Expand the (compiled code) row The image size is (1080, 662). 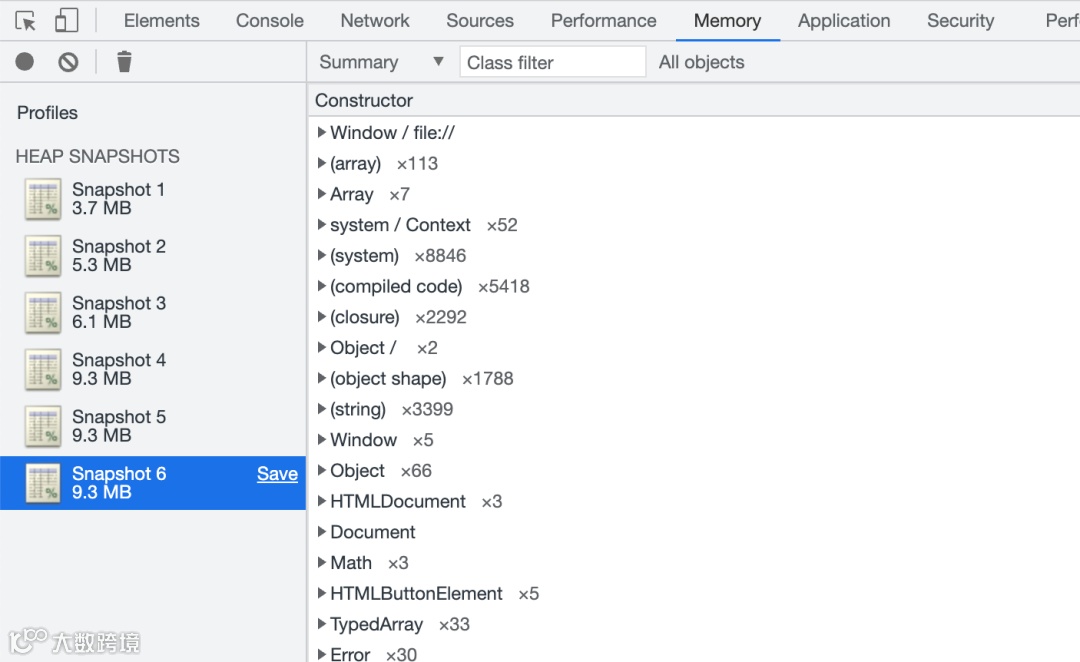pyautogui.click(x=322, y=286)
